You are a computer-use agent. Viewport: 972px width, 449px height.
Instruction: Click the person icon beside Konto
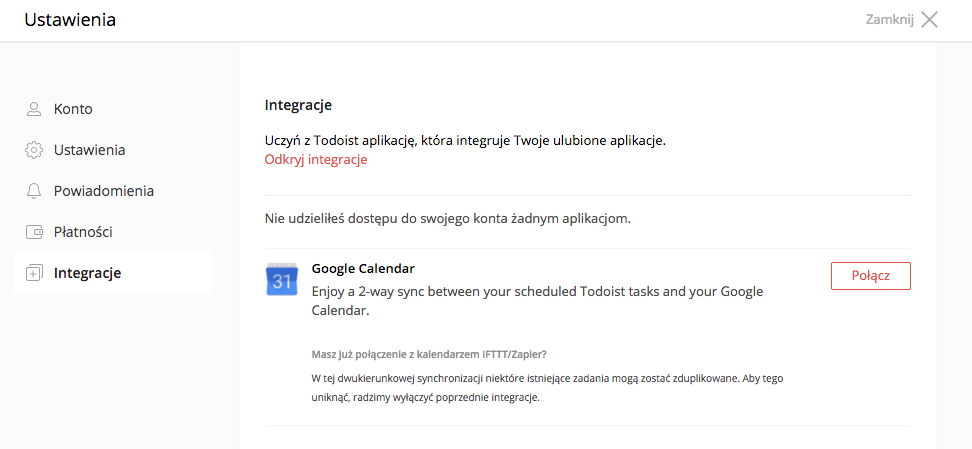[x=33, y=109]
